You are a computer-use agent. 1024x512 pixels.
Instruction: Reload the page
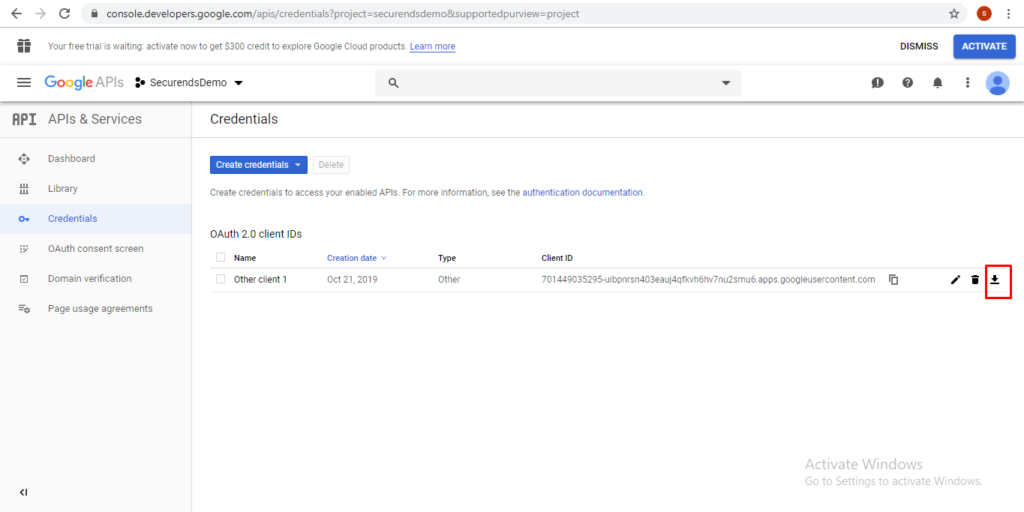[65, 13]
